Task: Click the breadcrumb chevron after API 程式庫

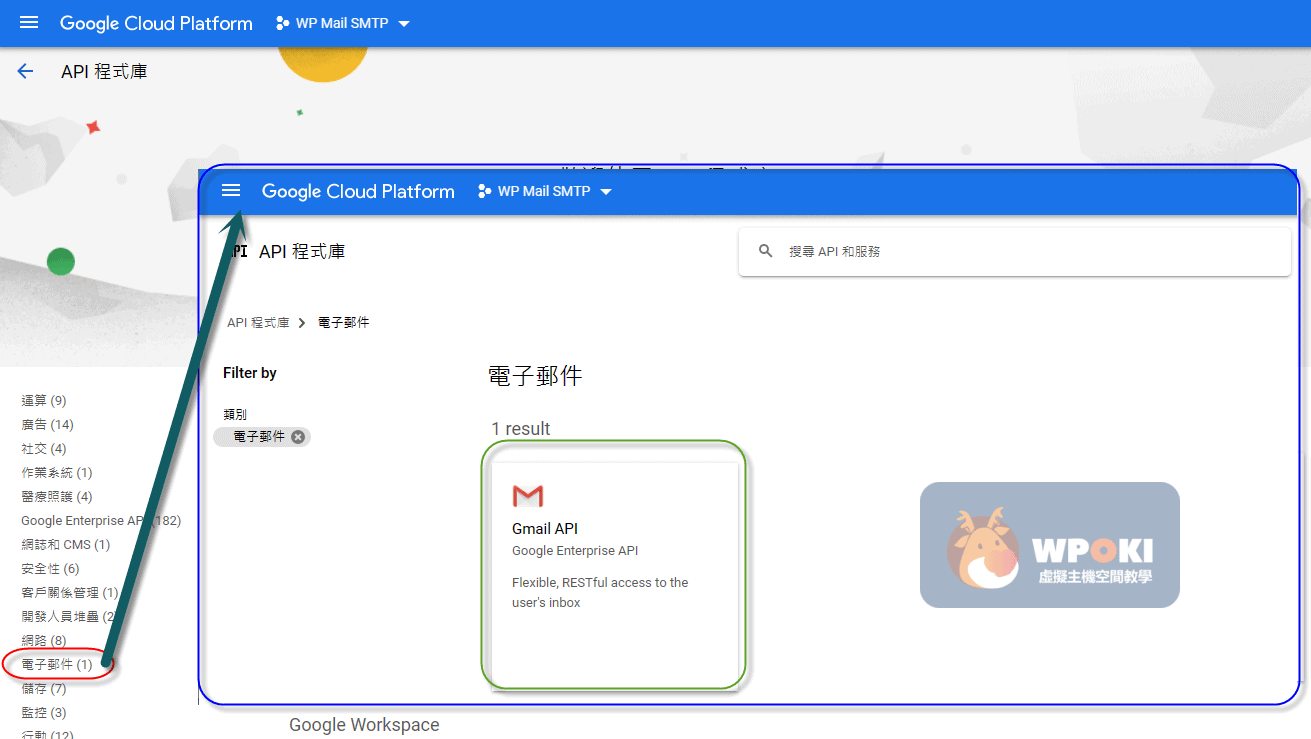Action: point(302,323)
